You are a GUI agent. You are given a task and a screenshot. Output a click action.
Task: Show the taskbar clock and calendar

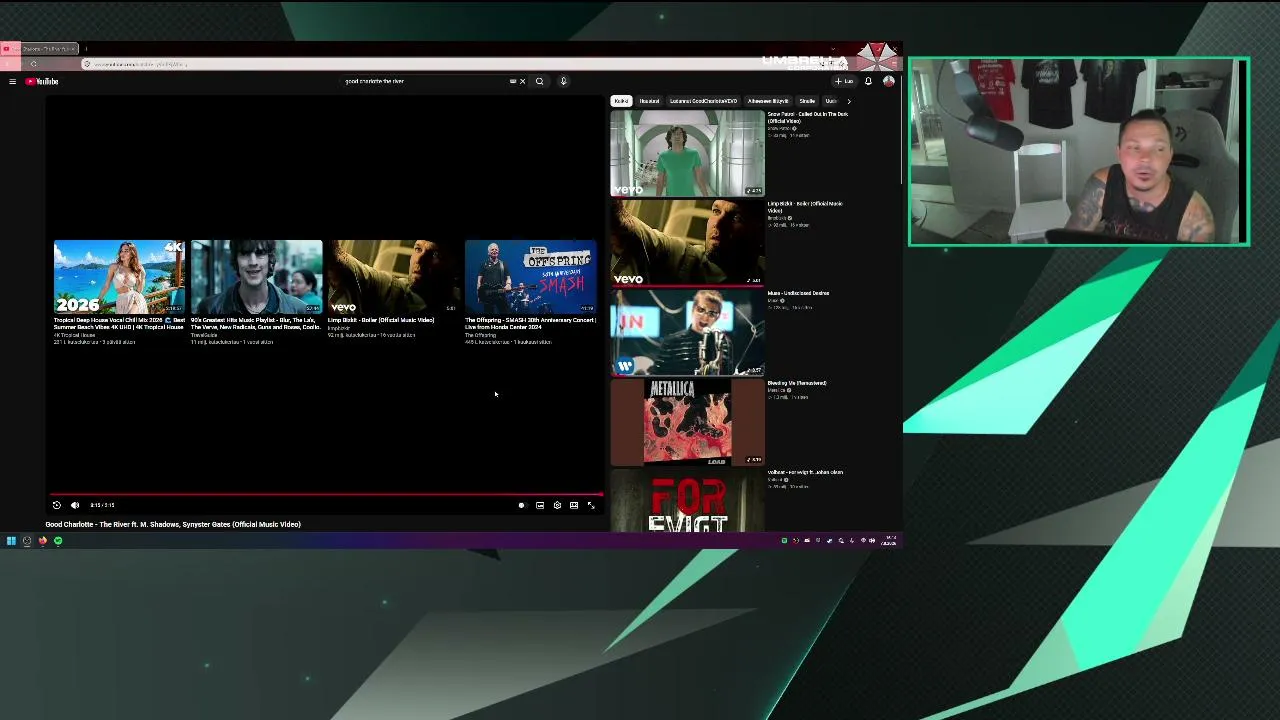click(x=889, y=541)
